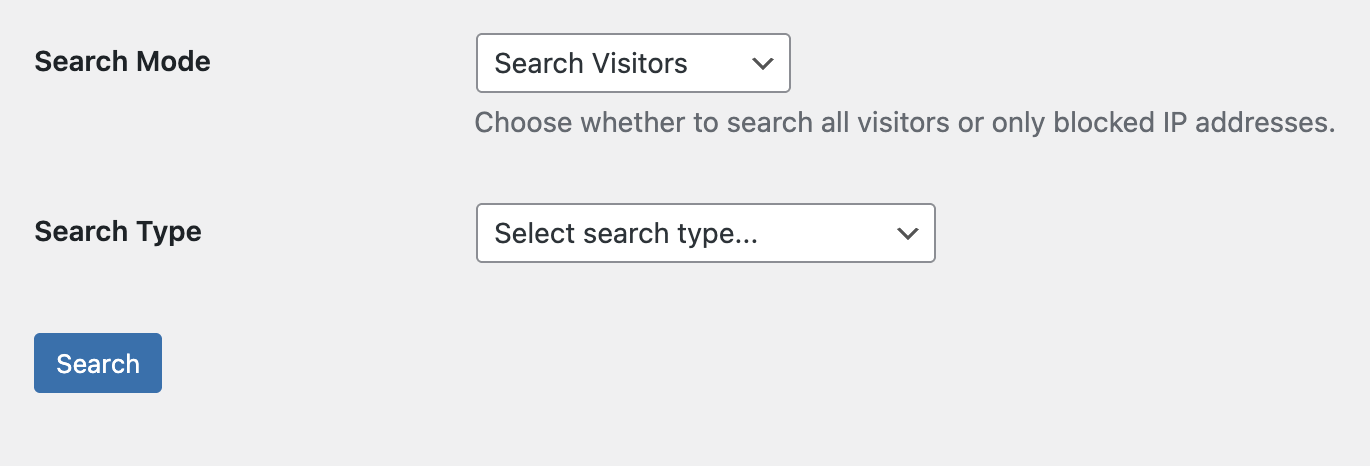This screenshot has height=466, width=1370.
Task: Show the search type options list
Action: 705,233
